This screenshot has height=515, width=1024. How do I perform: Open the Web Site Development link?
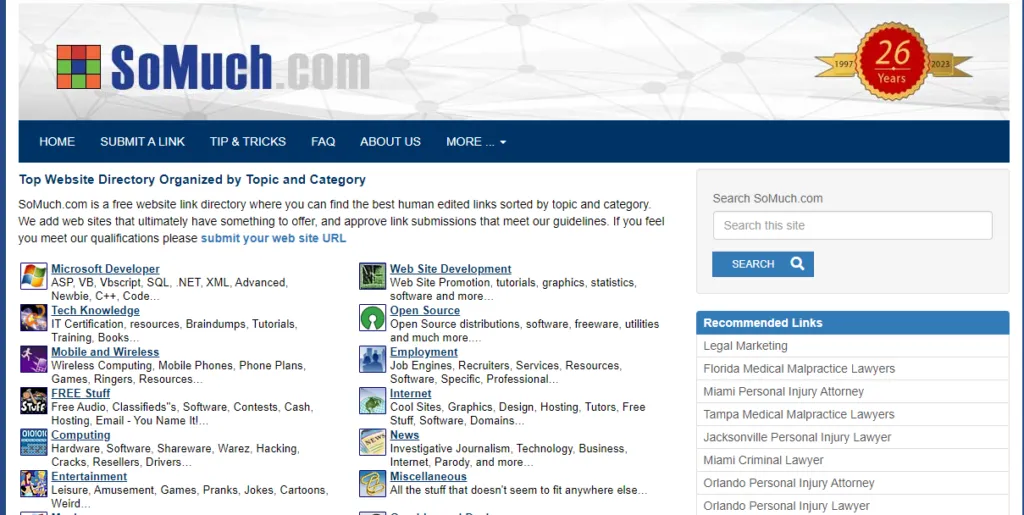[x=451, y=269]
